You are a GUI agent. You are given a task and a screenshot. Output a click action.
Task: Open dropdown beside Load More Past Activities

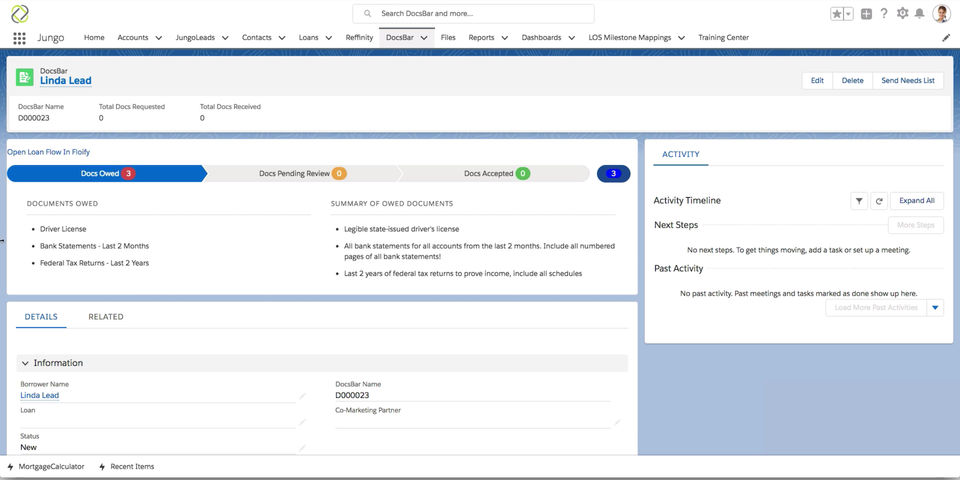pos(935,308)
